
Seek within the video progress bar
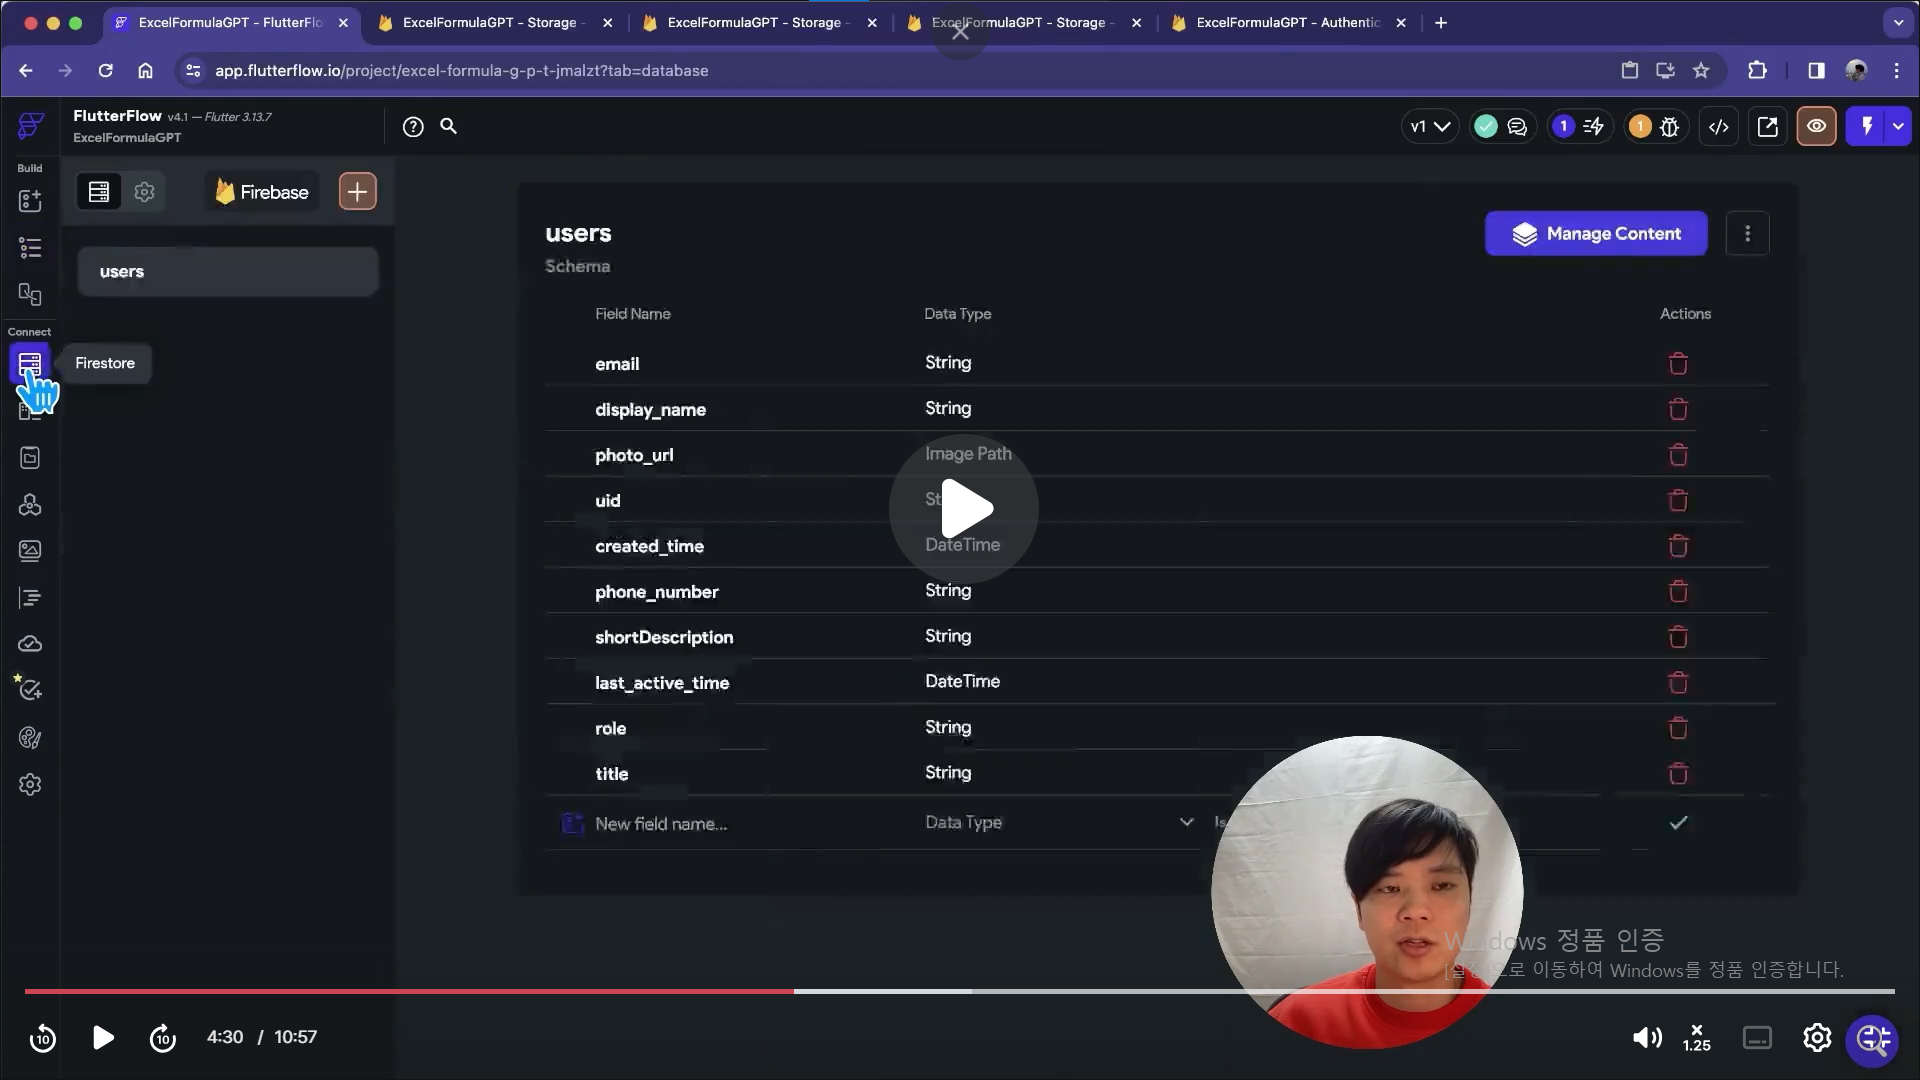[x=960, y=991]
